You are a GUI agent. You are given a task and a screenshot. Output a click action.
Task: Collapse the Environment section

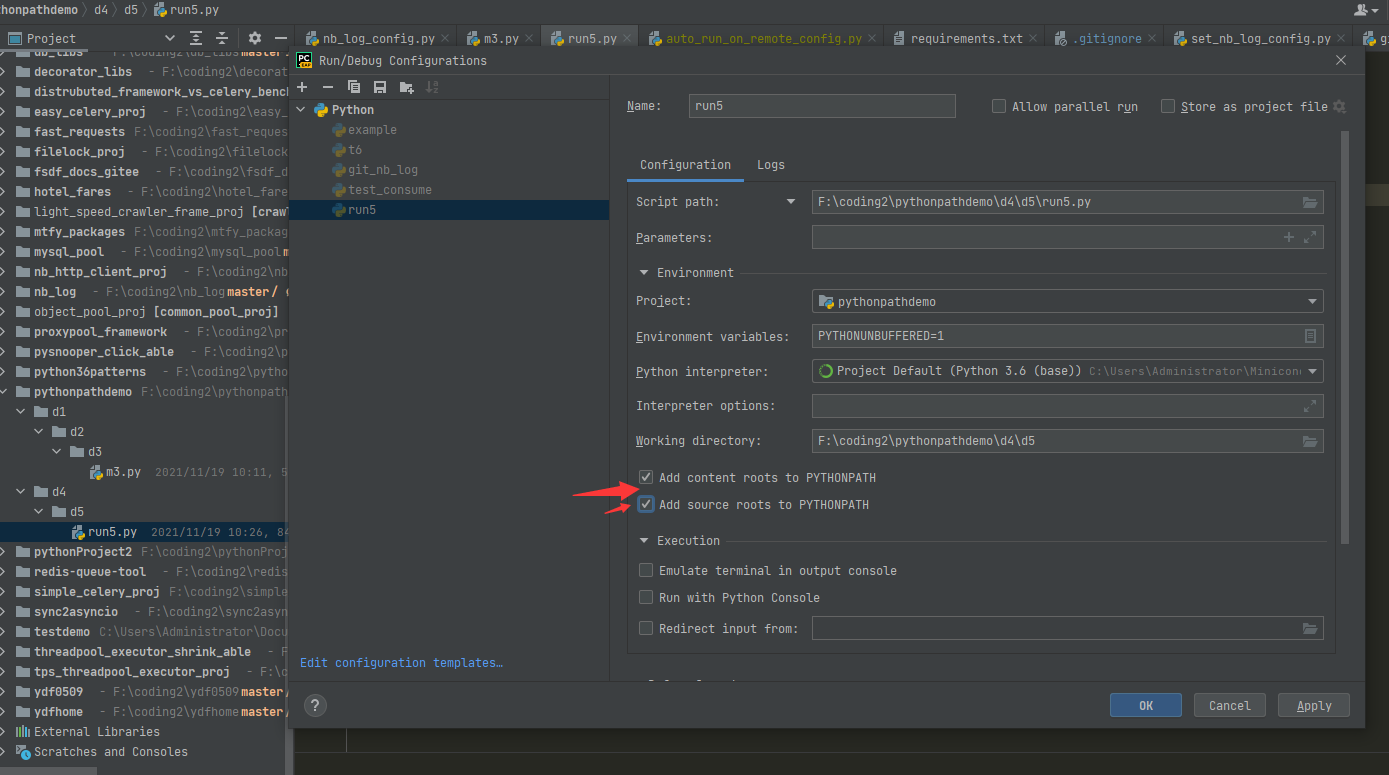pyautogui.click(x=644, y=273)
